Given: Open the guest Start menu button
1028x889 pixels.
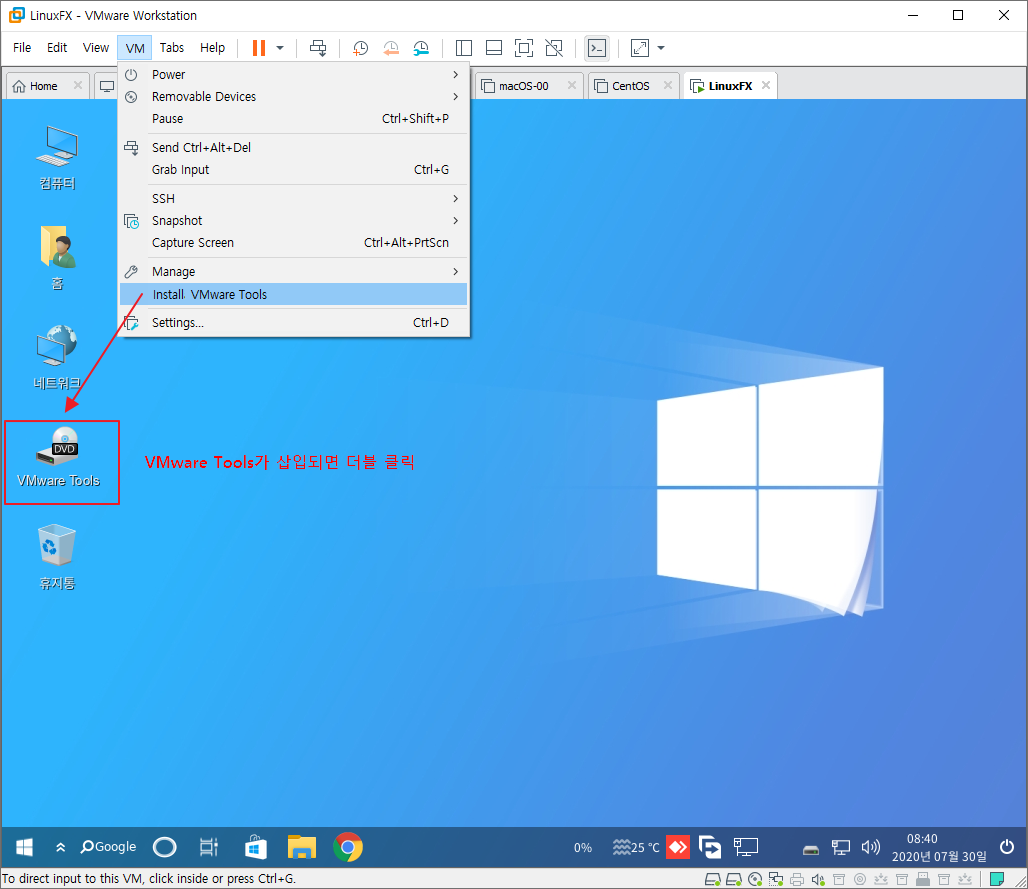Looking at the screenshot, I should click(24, 847).
